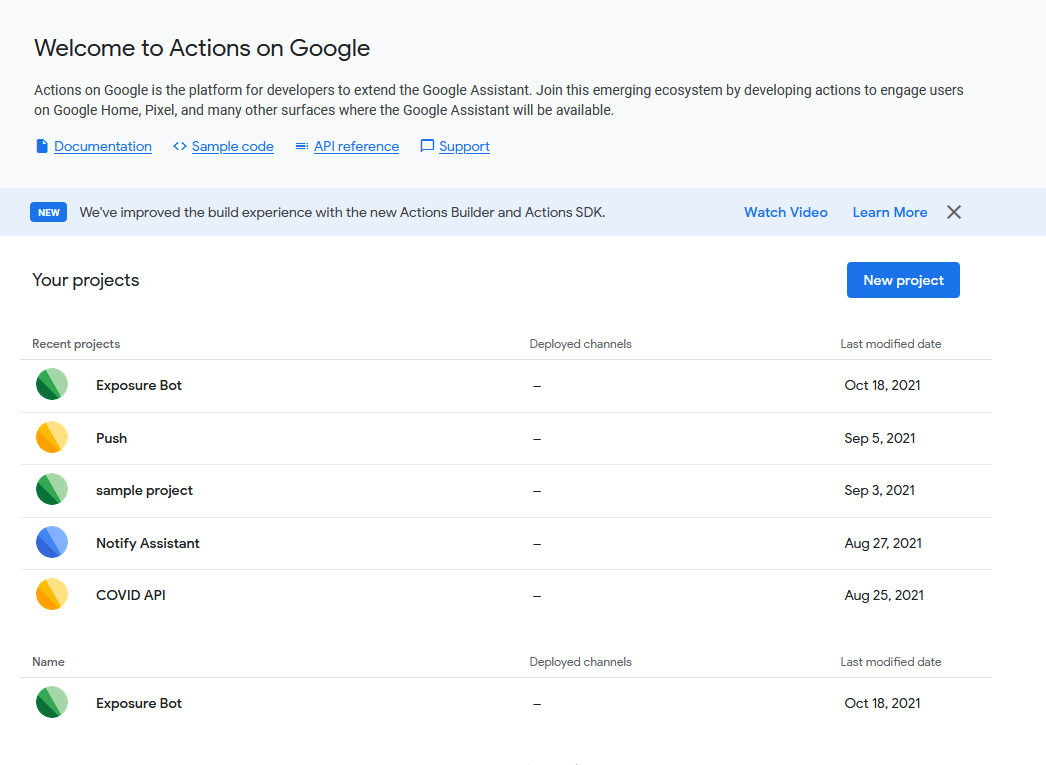Click the blue Notify Assistant project icon

[52, 543]
